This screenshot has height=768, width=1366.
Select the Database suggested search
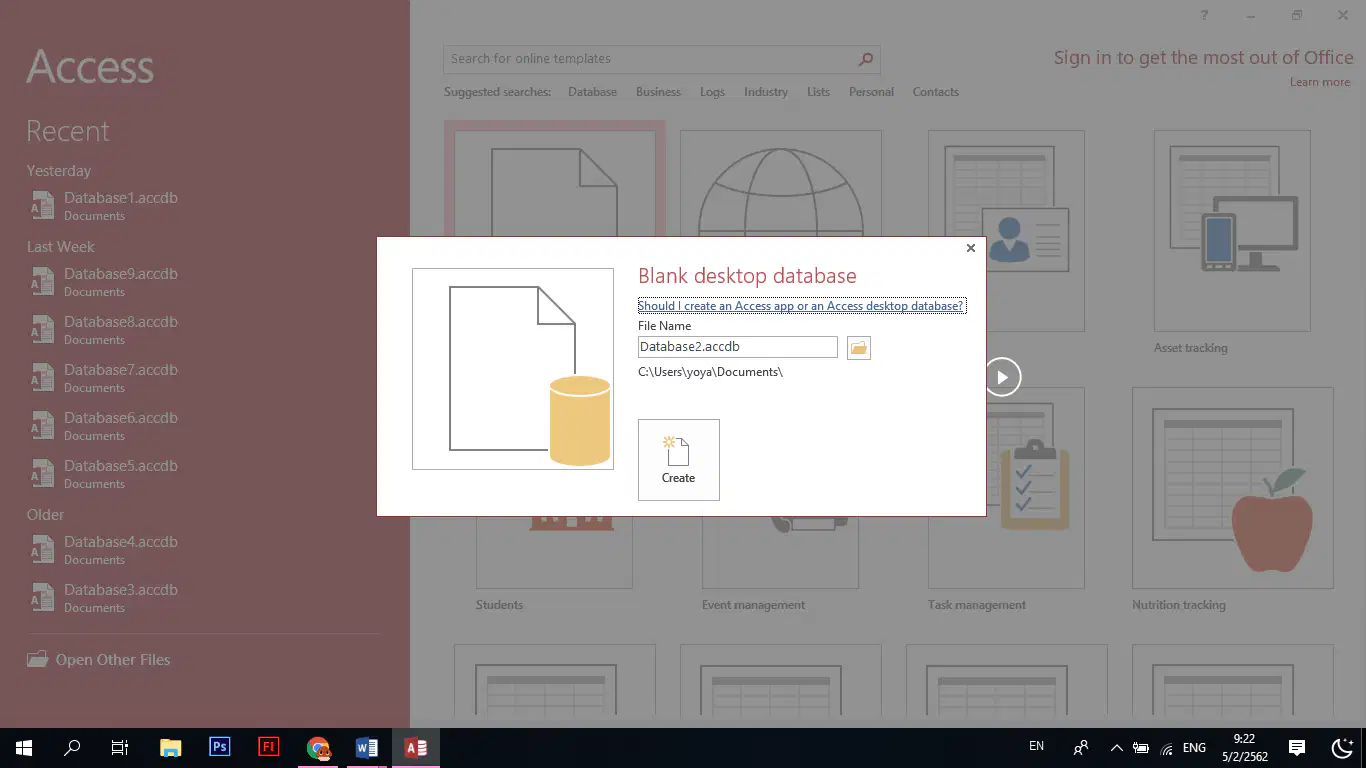pyautogui.click(x=593, y=92)
